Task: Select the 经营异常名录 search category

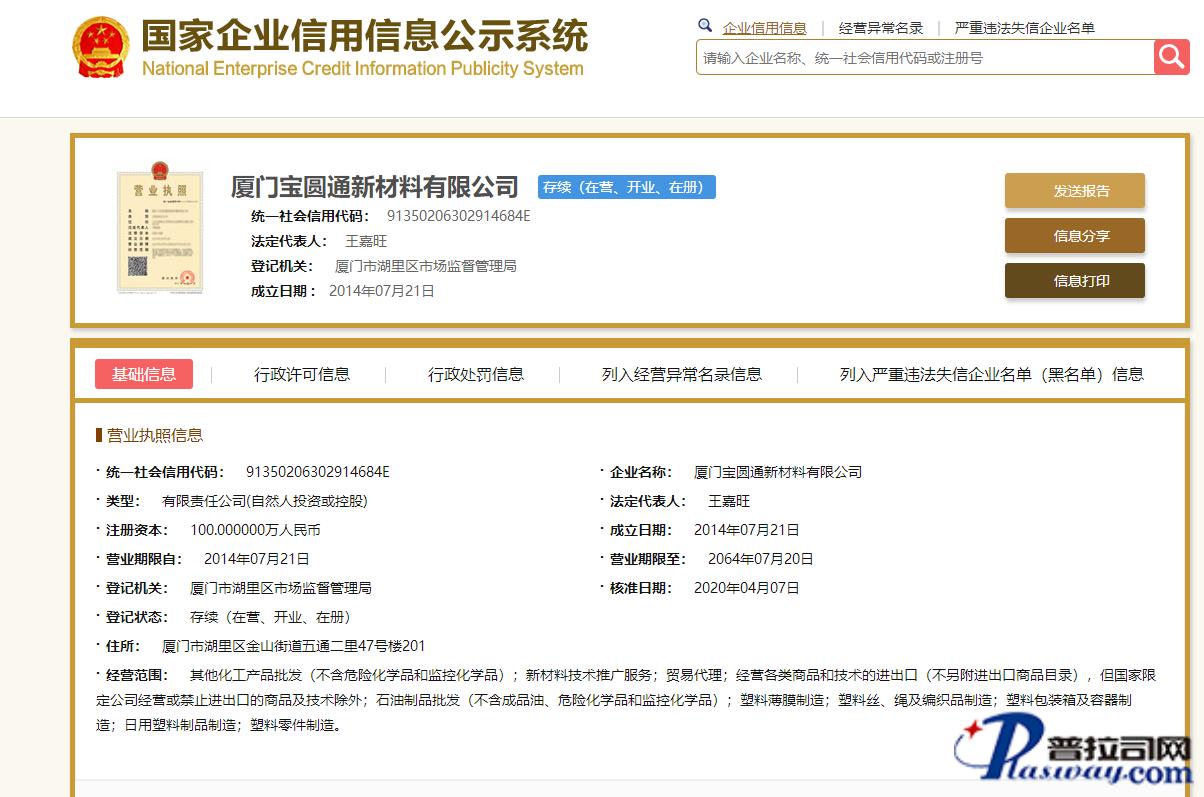Action: pos(880,28)
